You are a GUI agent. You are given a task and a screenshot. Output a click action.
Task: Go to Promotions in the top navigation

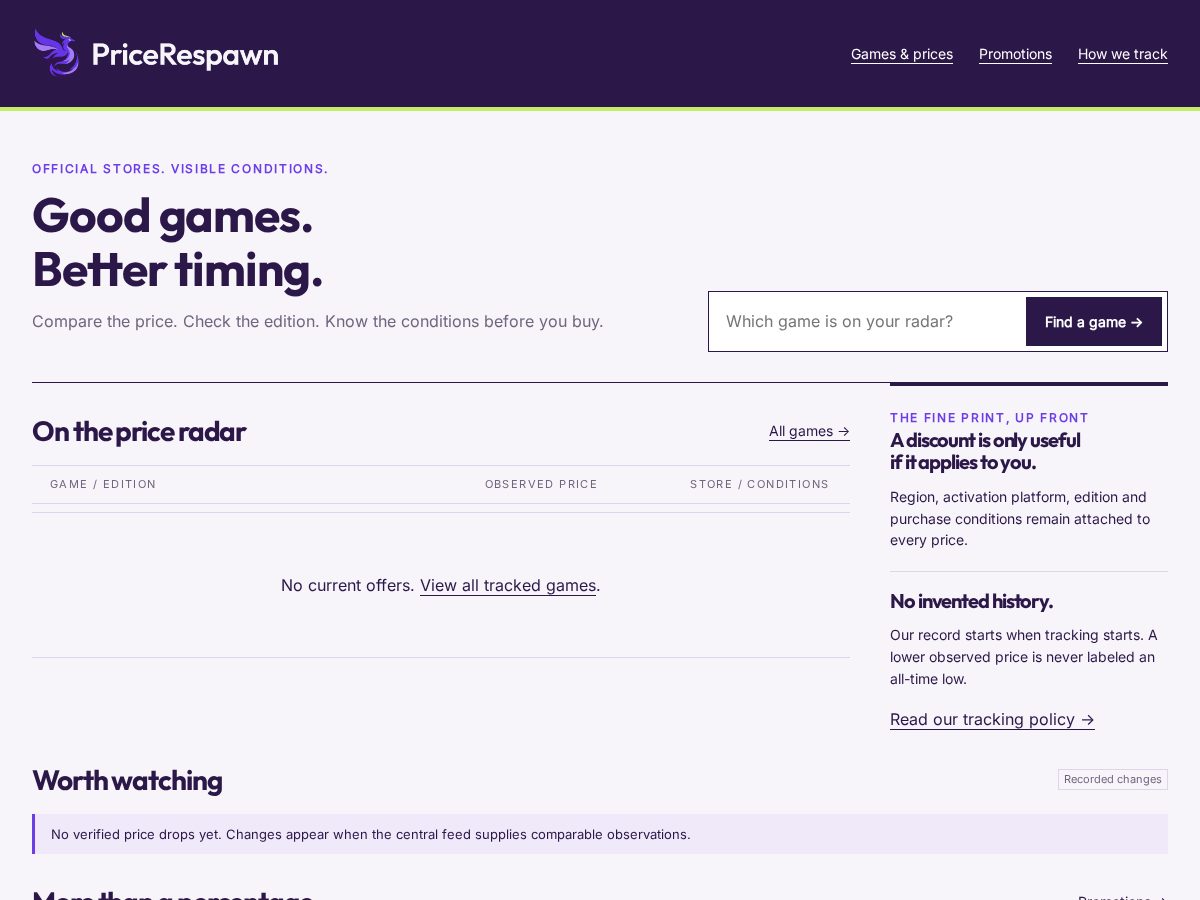pyautogui.click(x=1015, y=54)
